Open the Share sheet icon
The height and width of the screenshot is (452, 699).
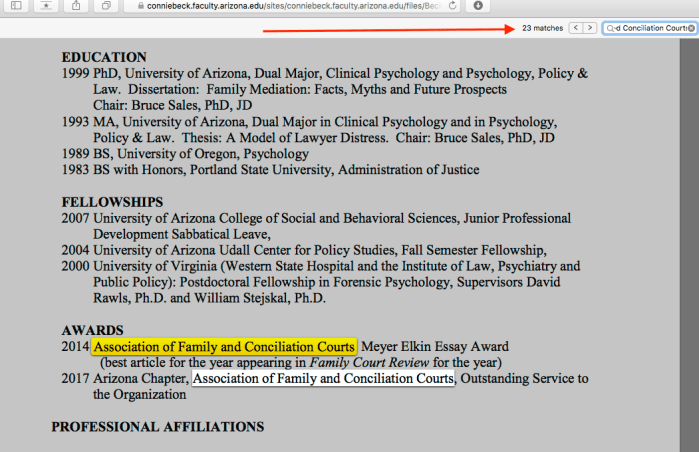click(77, 6)
